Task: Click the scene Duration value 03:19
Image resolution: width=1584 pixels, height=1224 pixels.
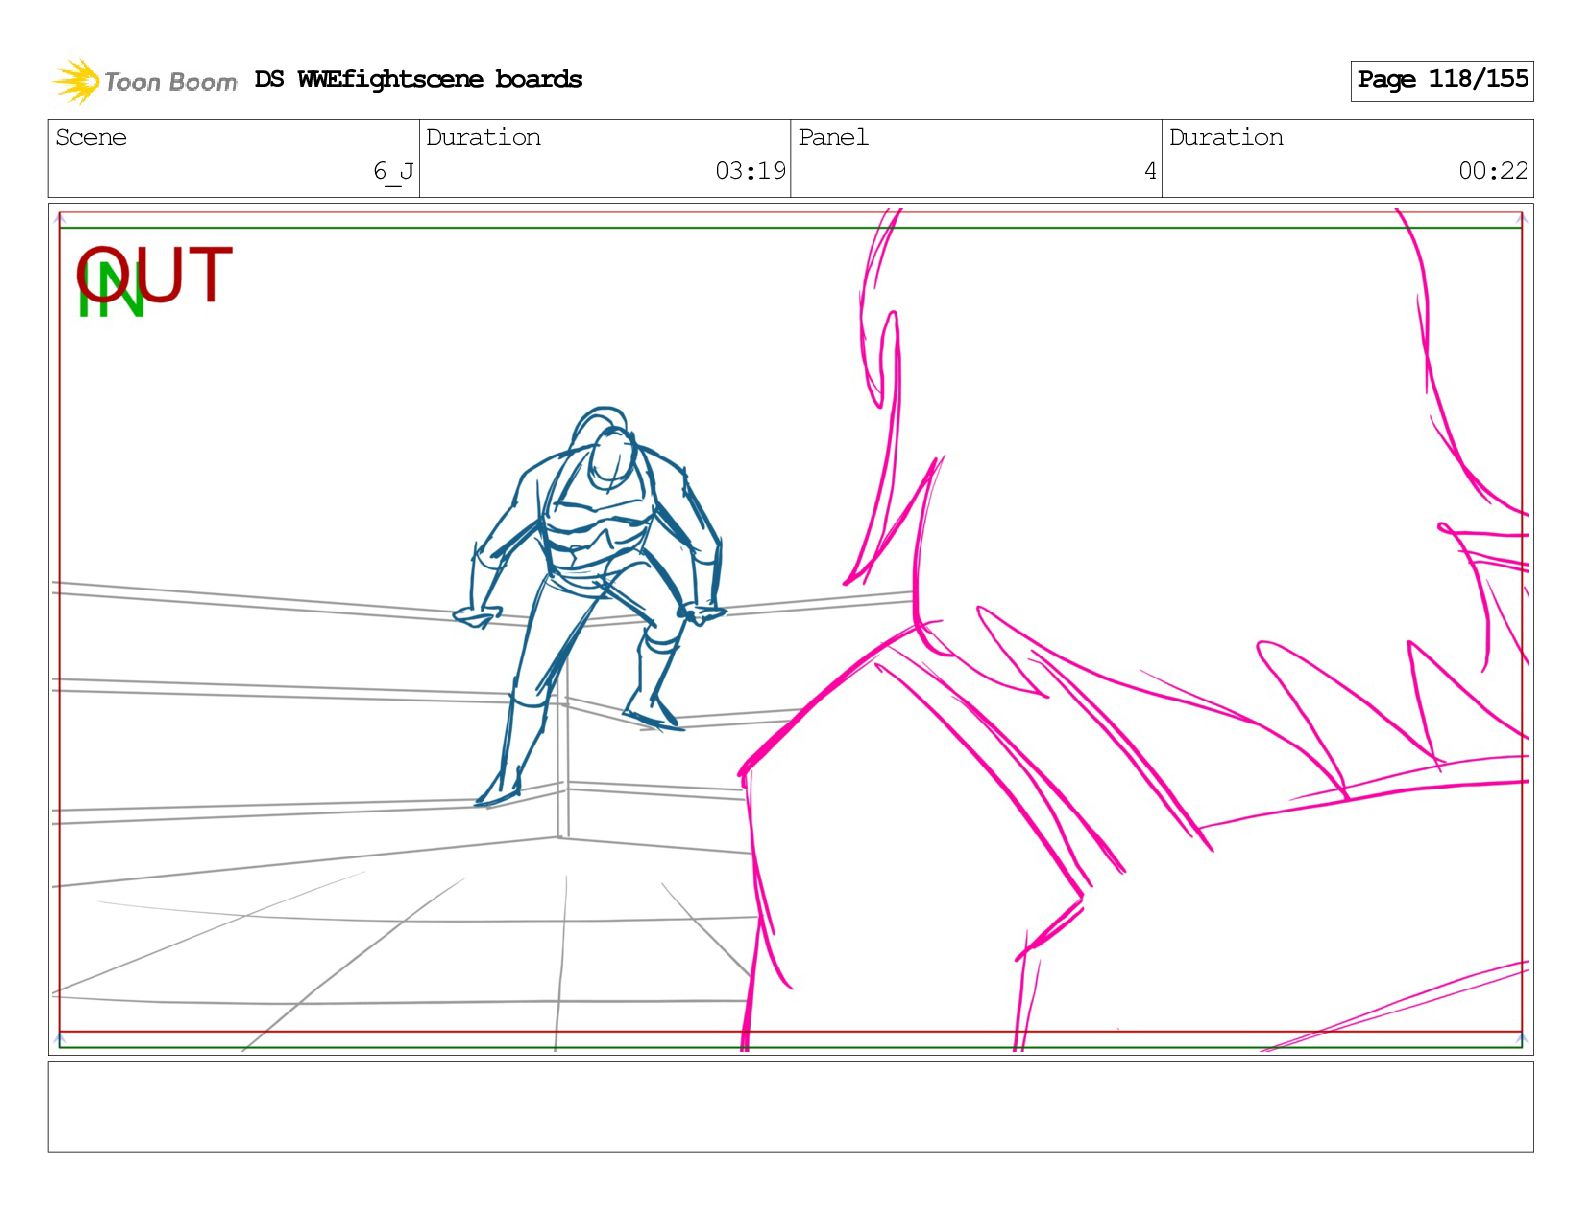Action: point(750,172)
